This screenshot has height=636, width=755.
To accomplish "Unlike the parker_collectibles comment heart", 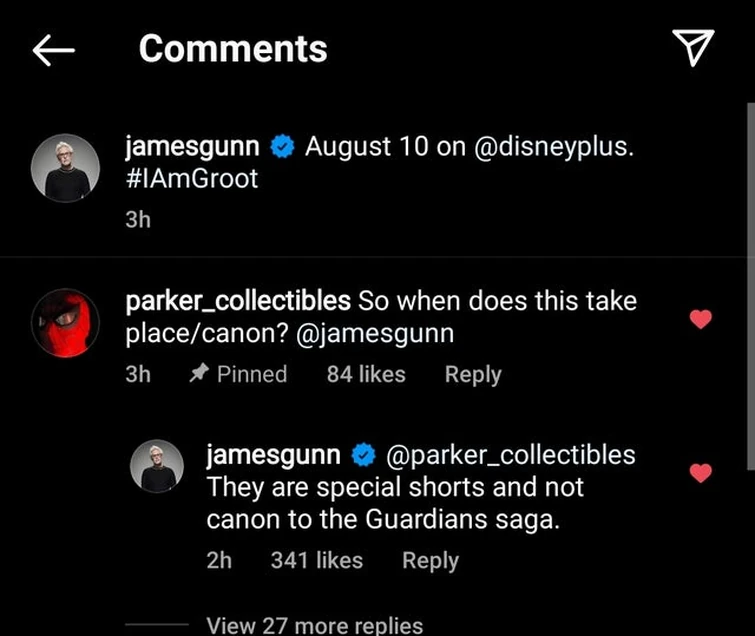I will click(x=701, y=320).
